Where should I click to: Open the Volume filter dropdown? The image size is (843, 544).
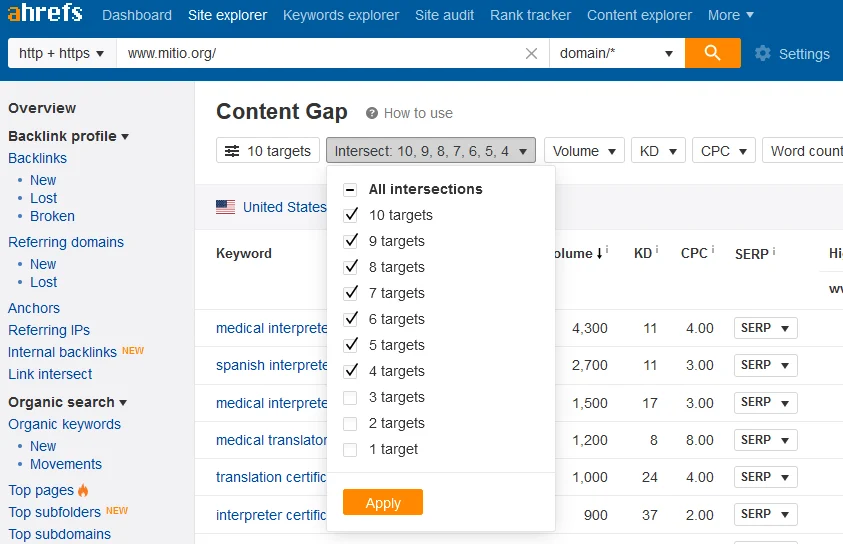pos(584,151)
